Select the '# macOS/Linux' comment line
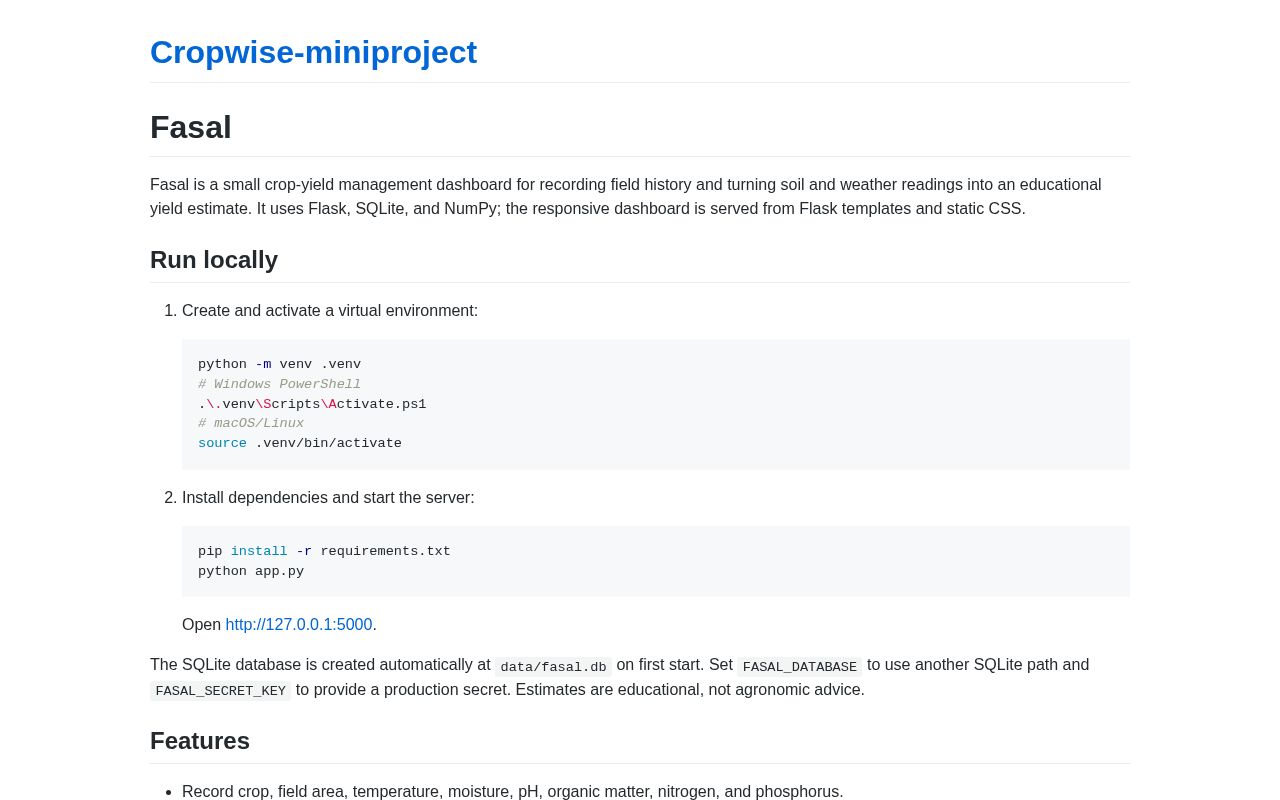Viewport: 1280px width, 800px height. (x=251, y=423)
